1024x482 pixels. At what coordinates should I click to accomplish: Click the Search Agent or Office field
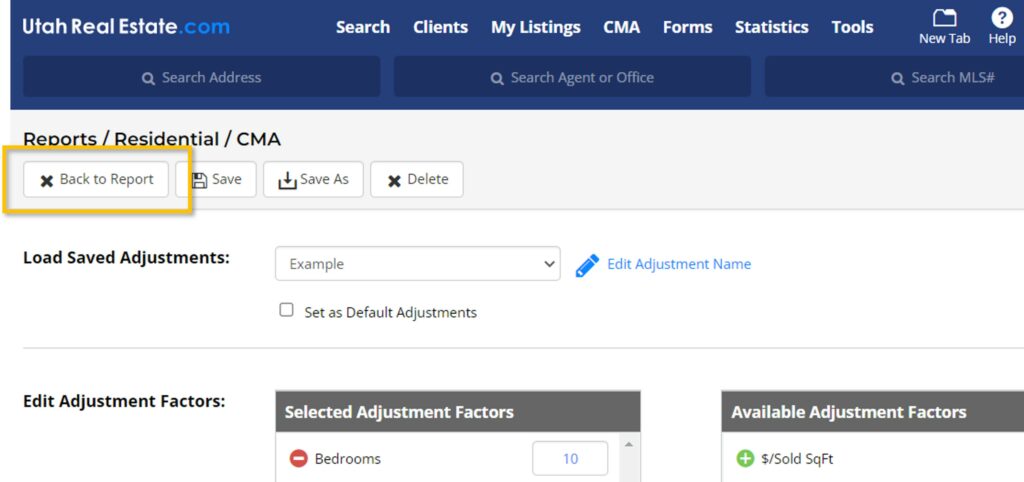(x=572, y=77)
